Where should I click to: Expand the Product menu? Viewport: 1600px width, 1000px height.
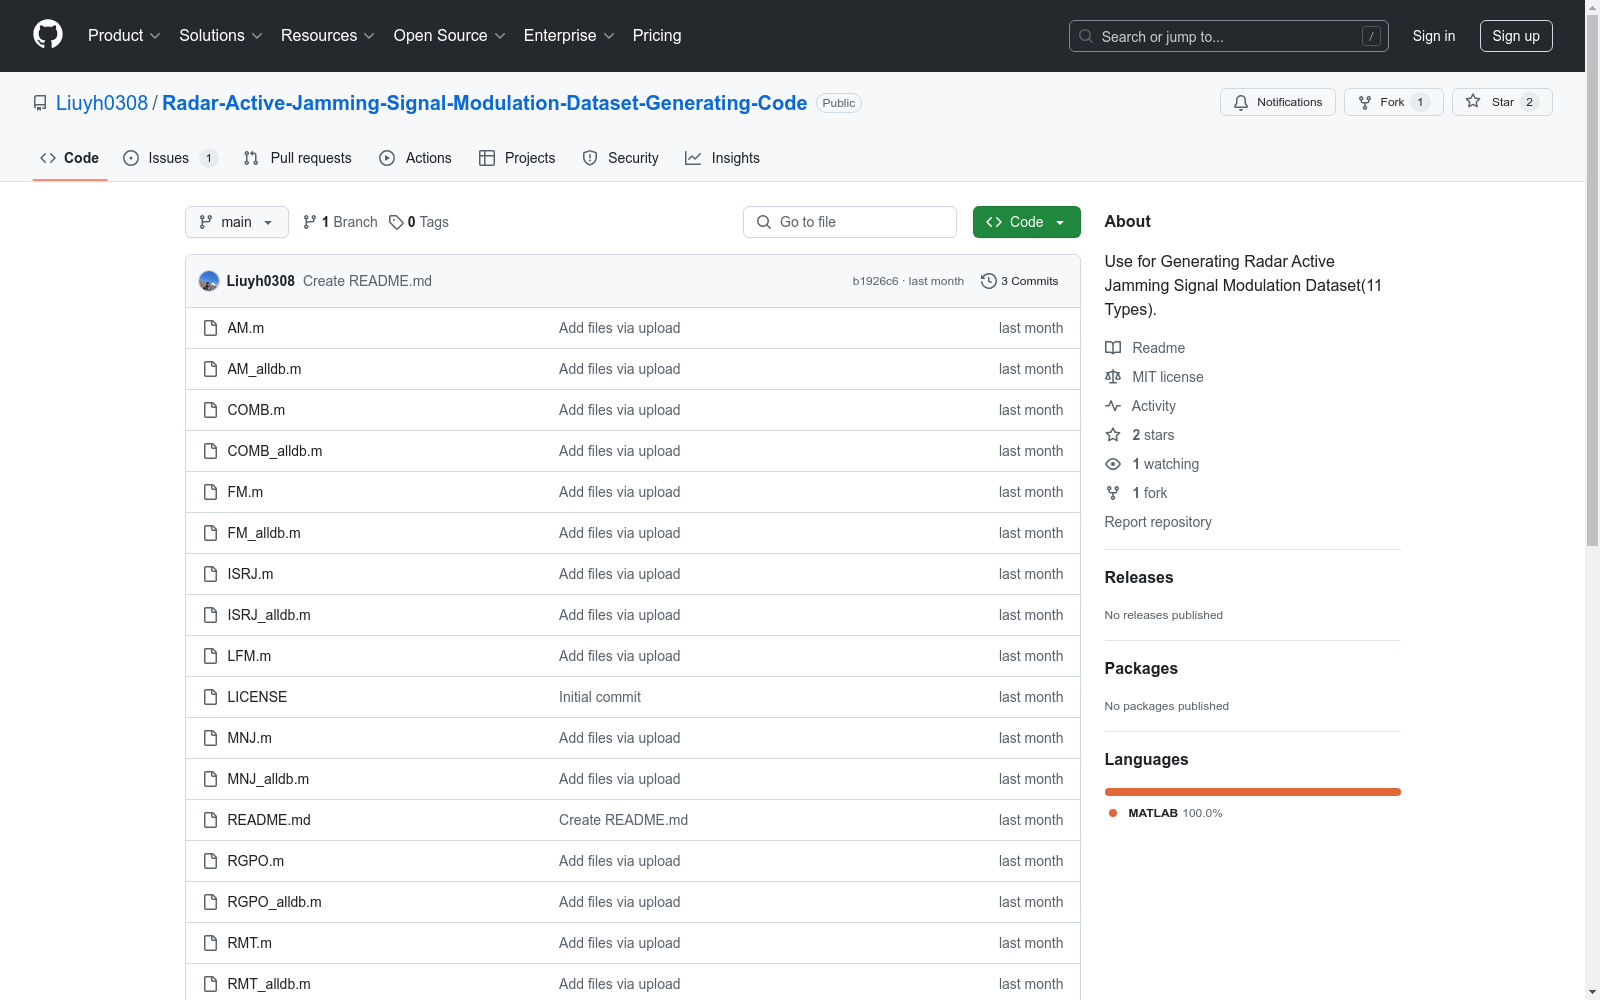(124, 35)
